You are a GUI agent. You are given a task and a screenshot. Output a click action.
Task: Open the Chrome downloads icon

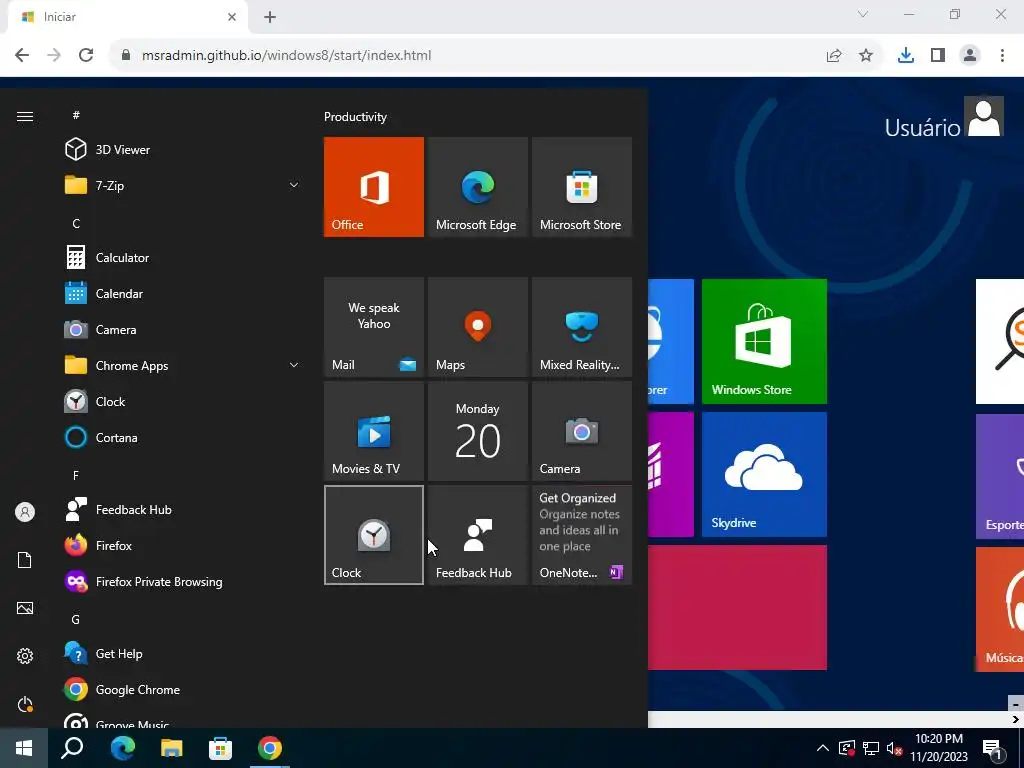906,56
